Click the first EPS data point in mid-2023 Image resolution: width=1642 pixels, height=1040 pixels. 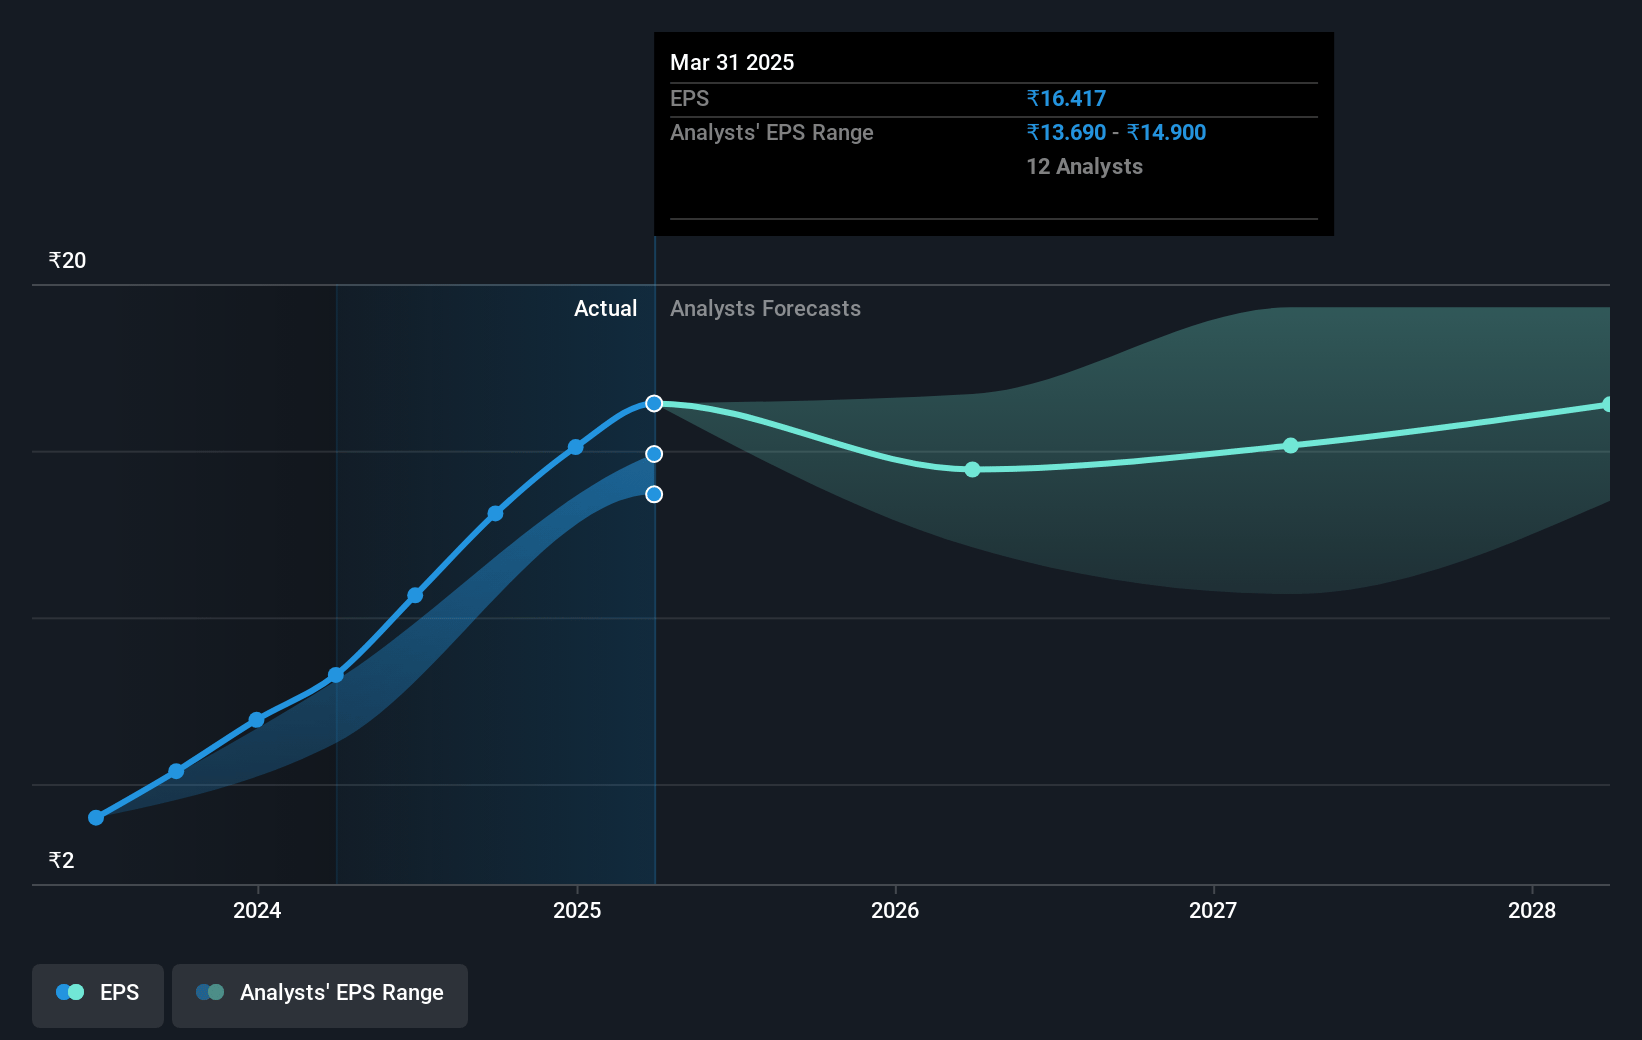(96, 817)
